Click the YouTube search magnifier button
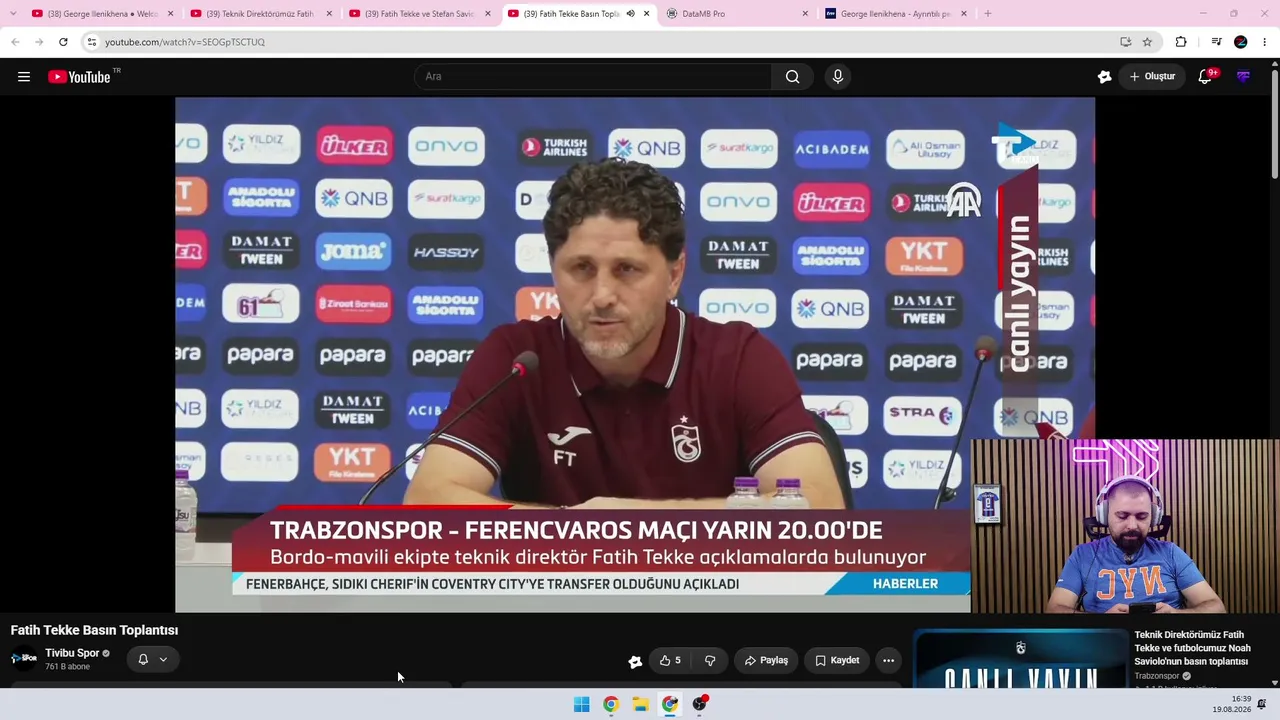 click(792, 77)
